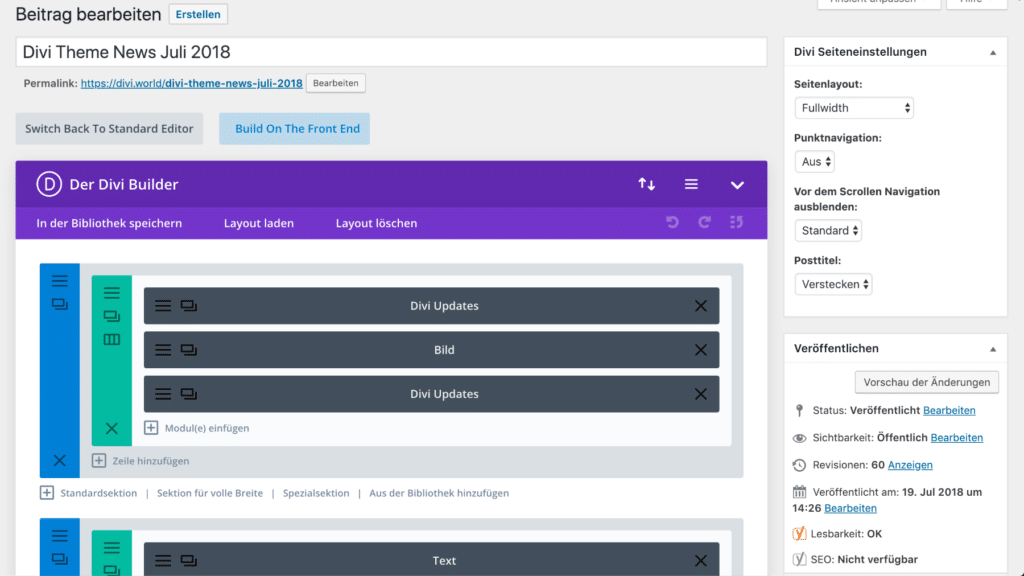This screenshot has width=1024, height=576.
Task: Click the publish date calendar icon
Action: point(799,492)
